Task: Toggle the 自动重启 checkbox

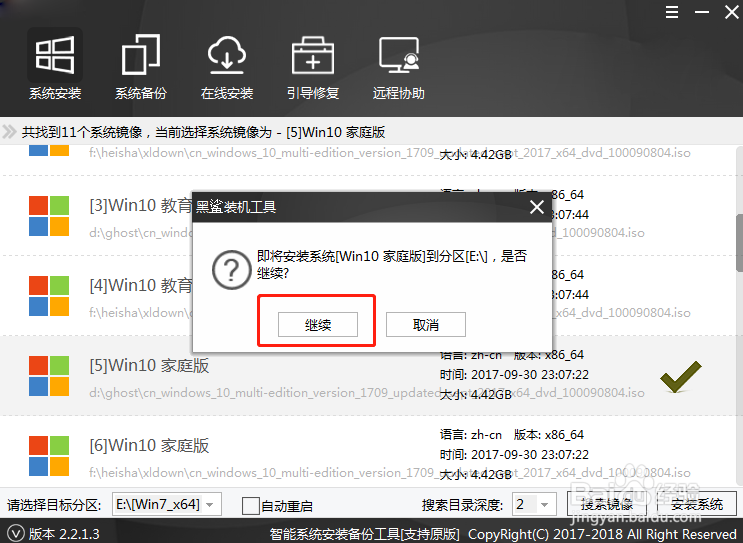Action: point(251,506)
